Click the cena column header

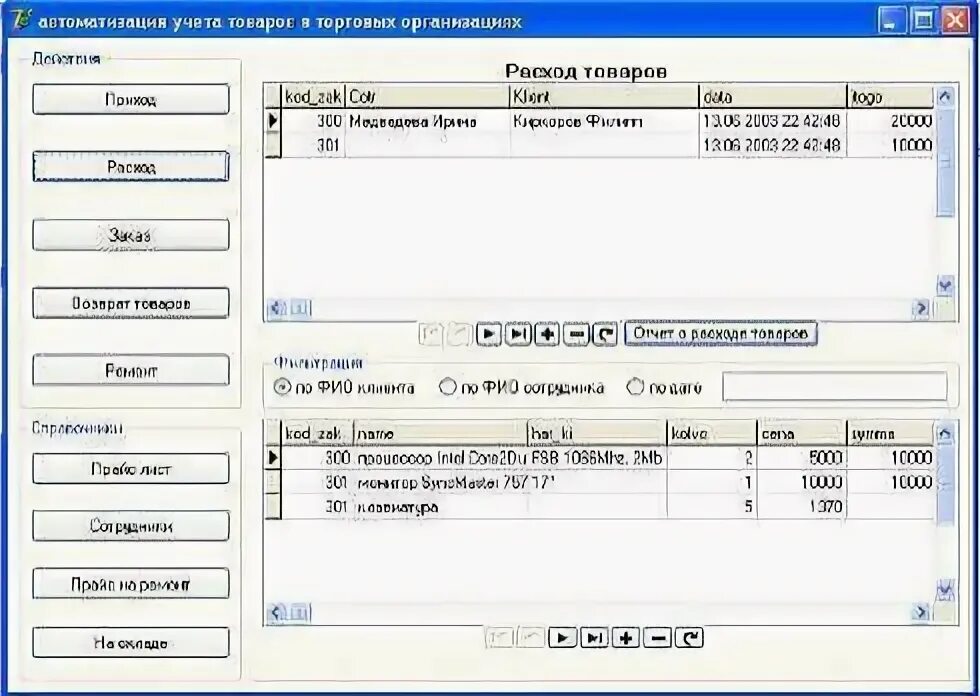click(801, 433)
